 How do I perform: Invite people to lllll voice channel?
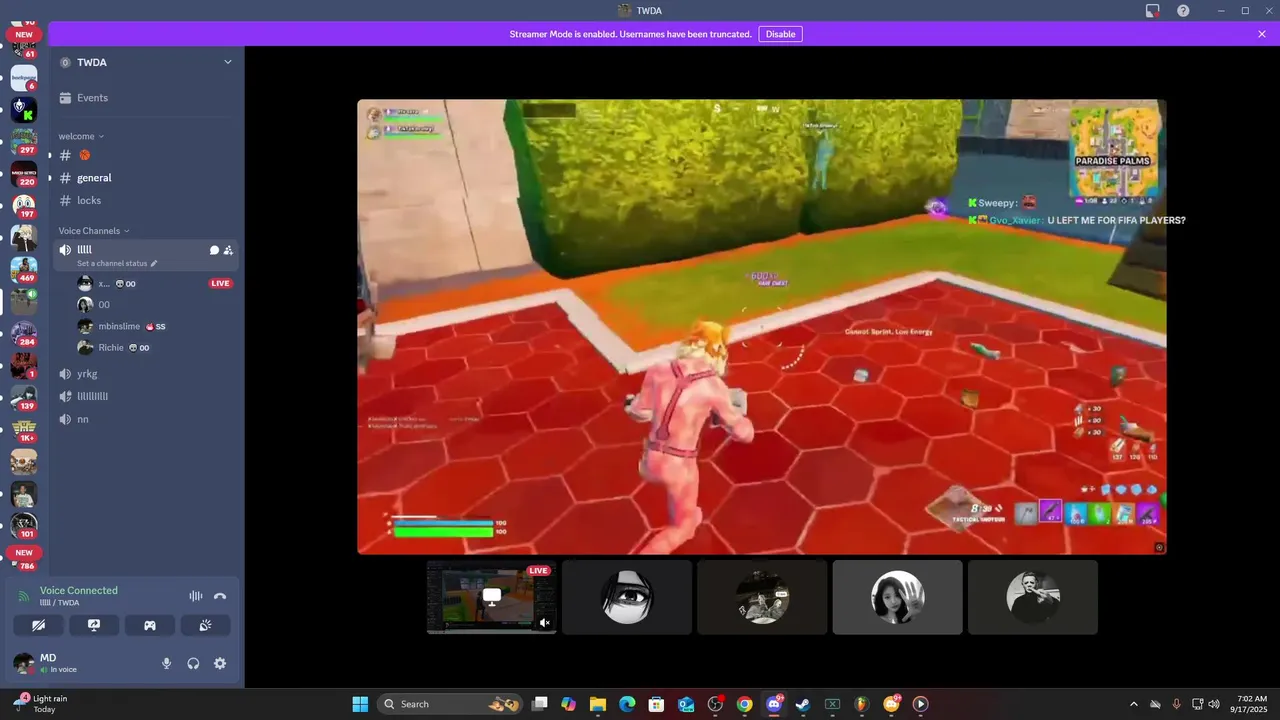click(228, 250)
